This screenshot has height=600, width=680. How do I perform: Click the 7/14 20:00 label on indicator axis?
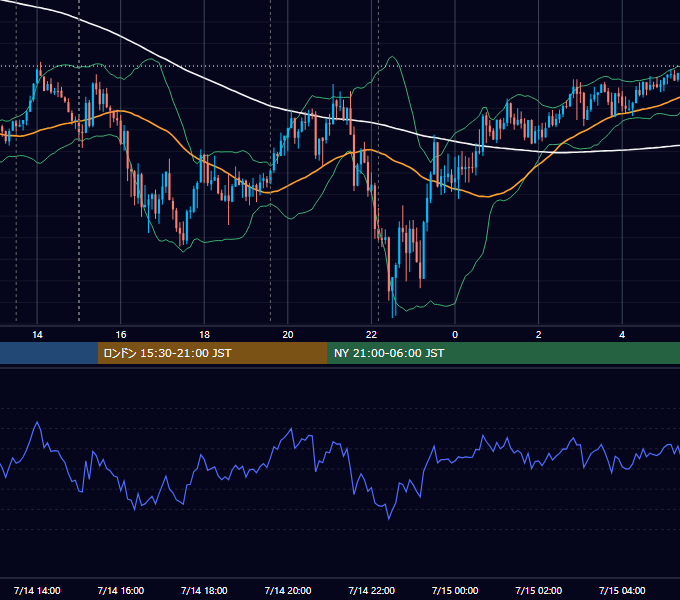pyautogui.click(x=288, y=590)
